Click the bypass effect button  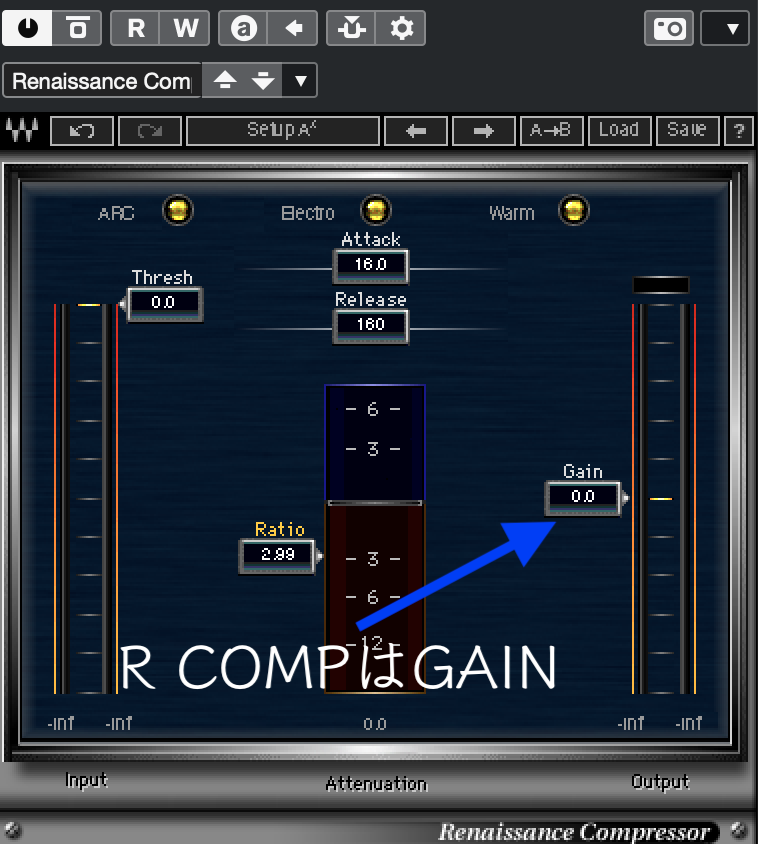[78, 27]
